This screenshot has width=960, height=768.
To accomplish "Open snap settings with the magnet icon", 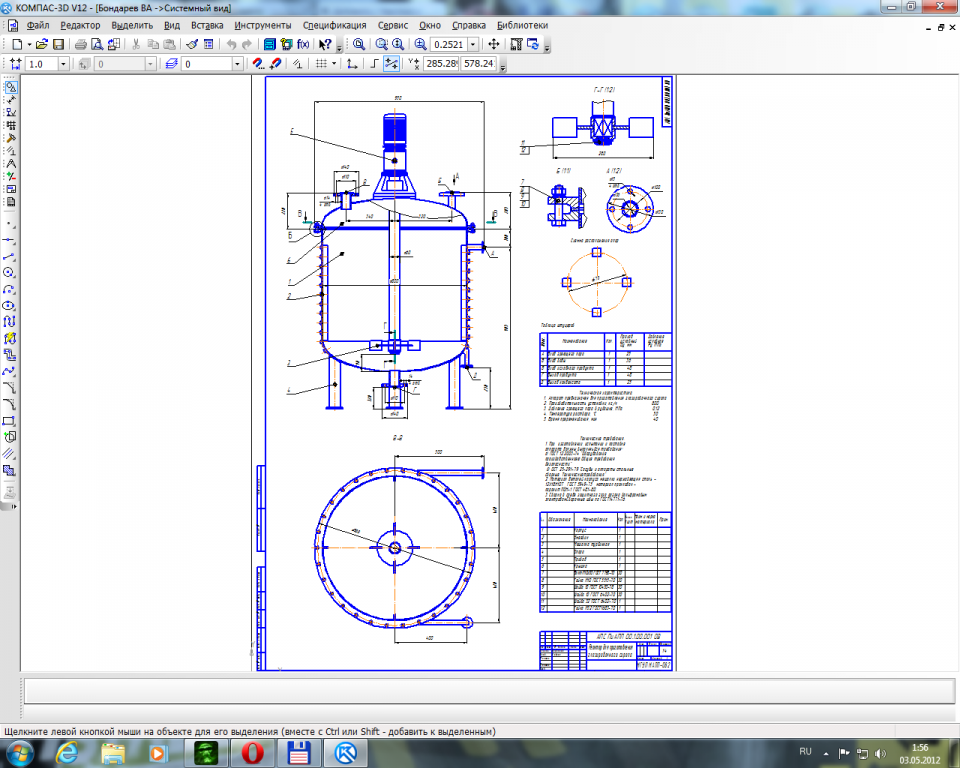I will [258, 64].
